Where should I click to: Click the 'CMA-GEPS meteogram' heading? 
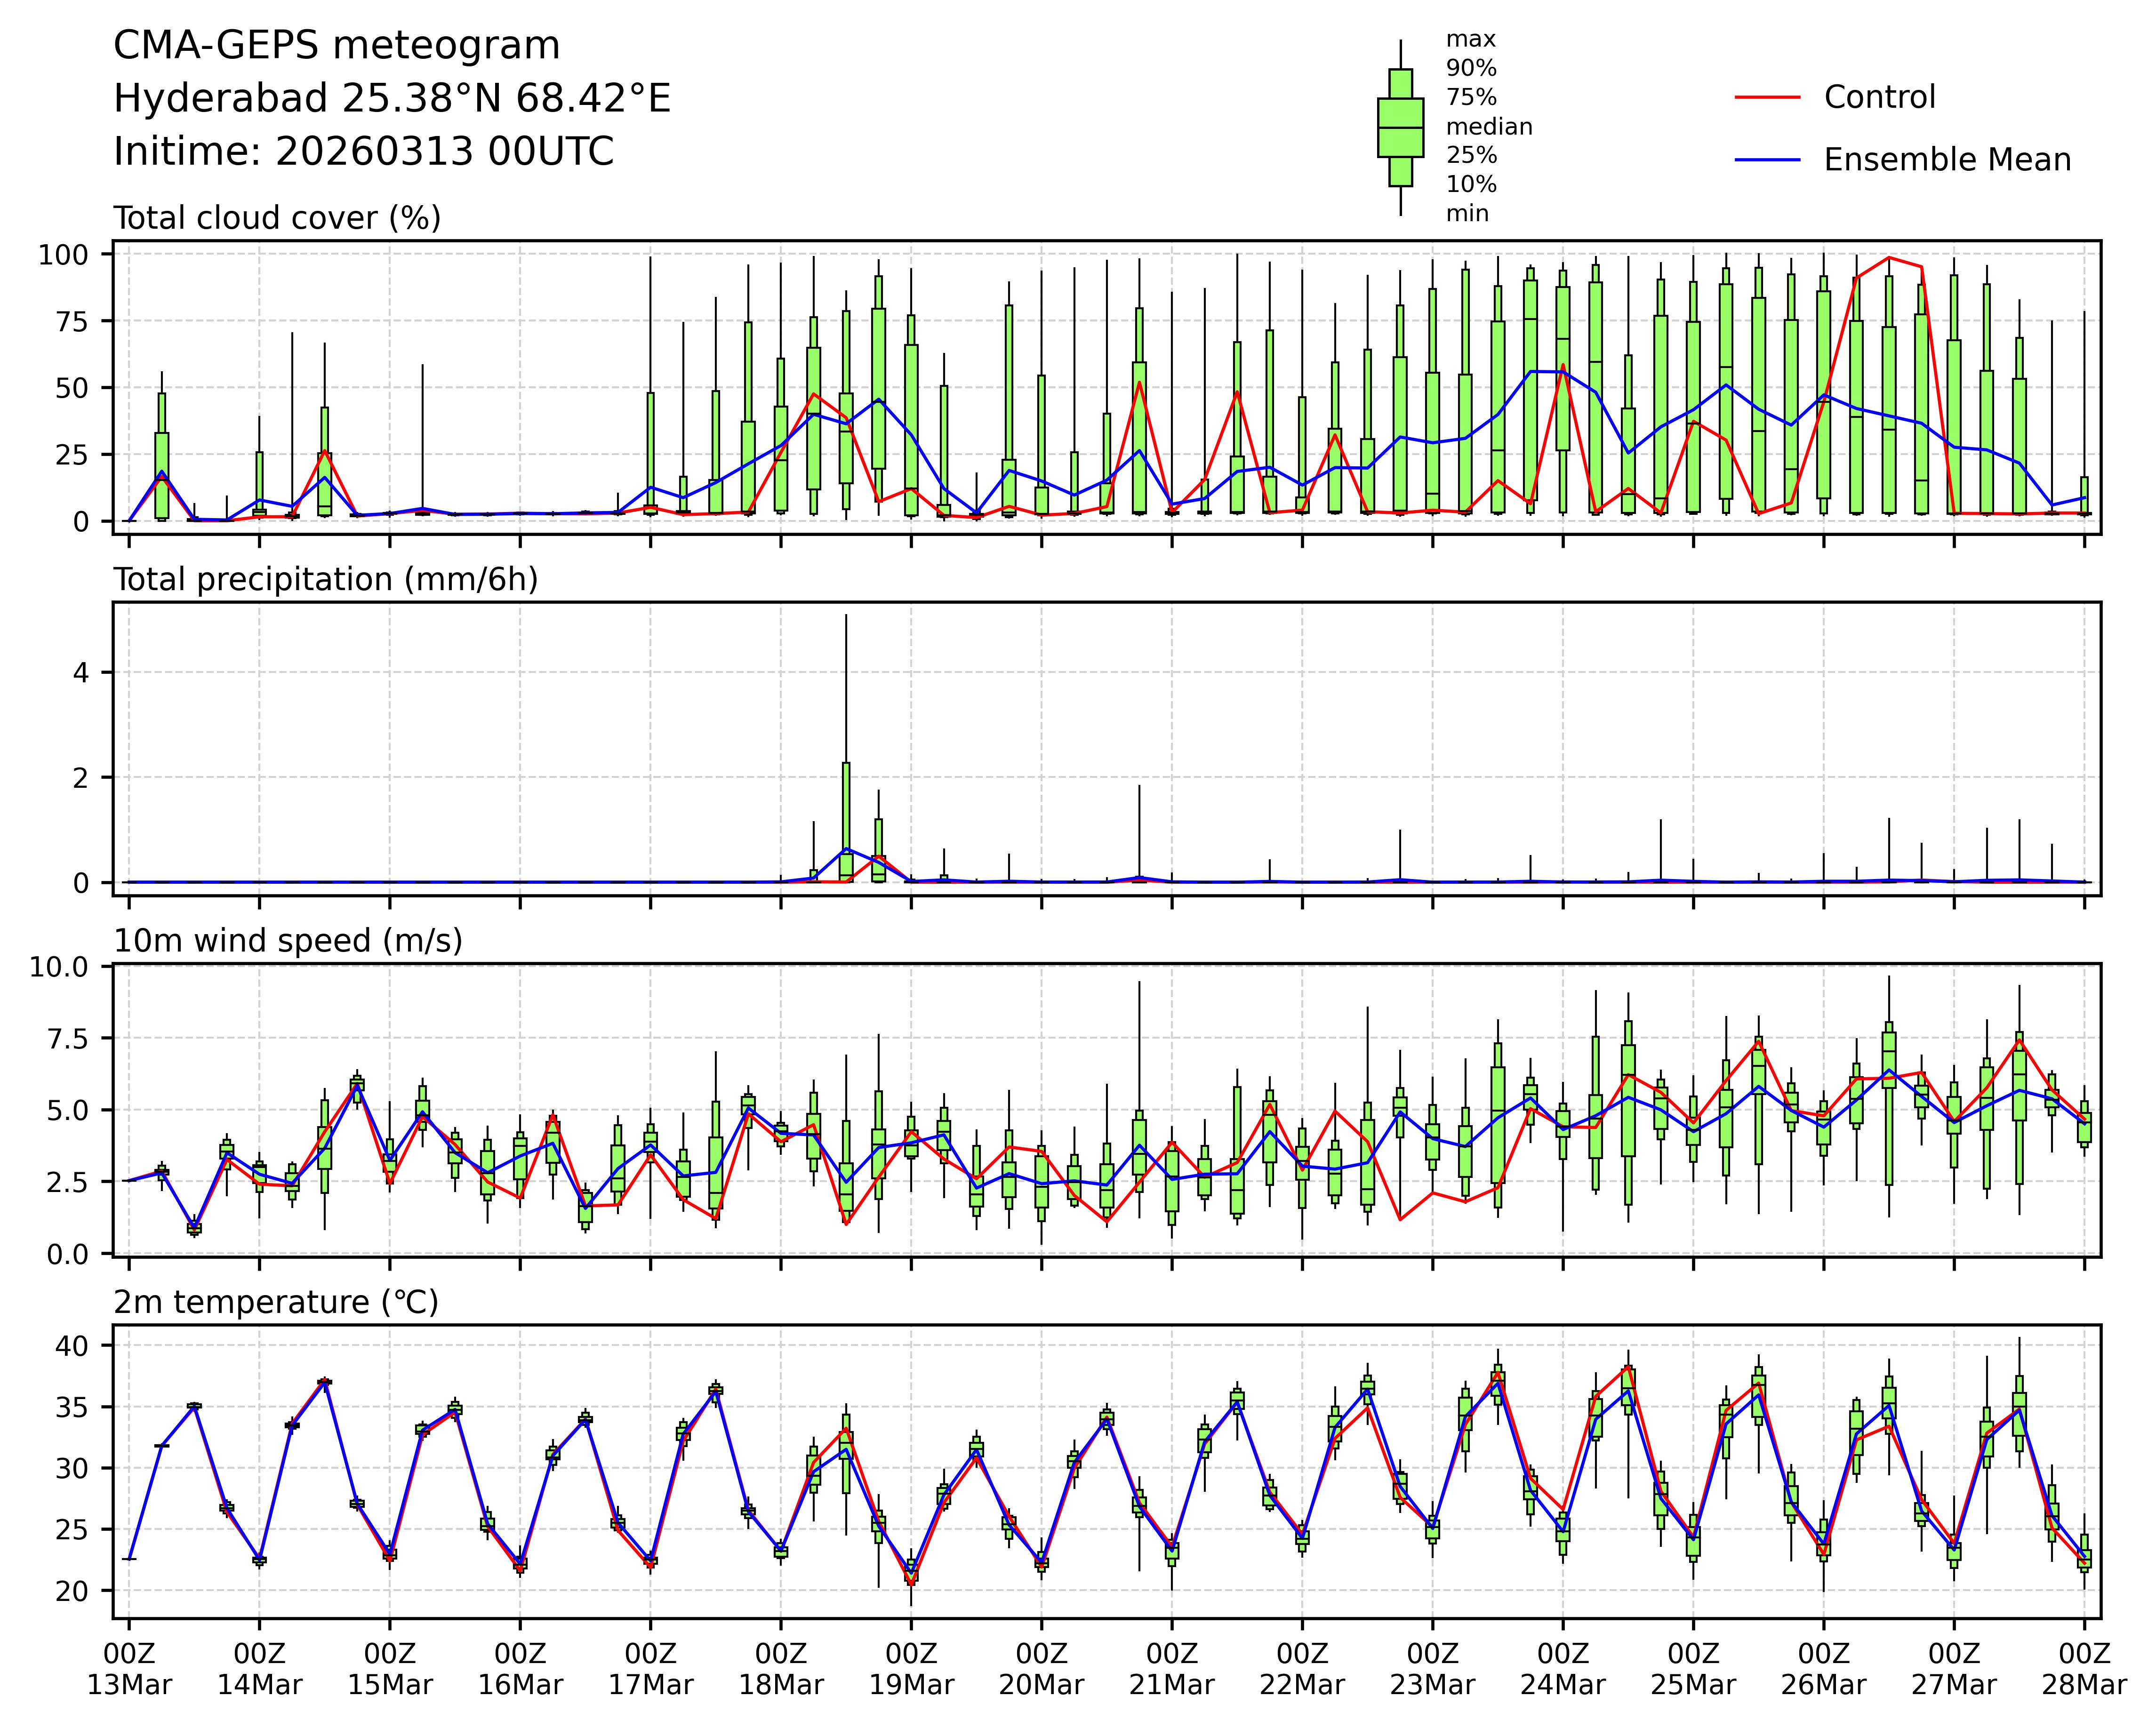(336, 46)
